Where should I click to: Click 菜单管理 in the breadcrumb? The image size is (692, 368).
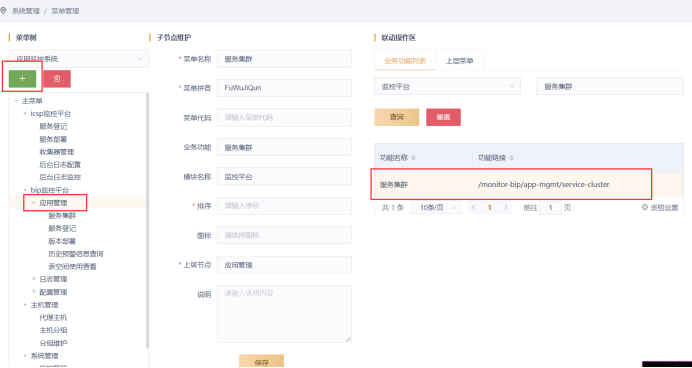[65, 11]
